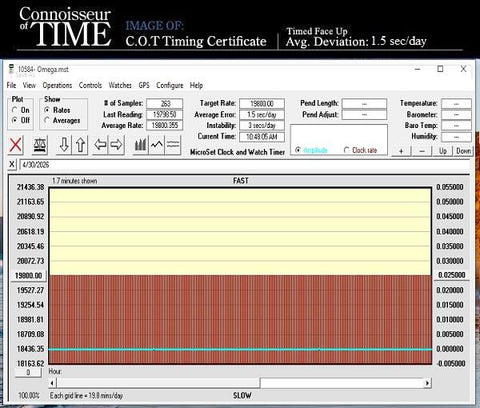Click the right arrow toolbar icon
This screenshot has width=480, height=408.
pos(116,145)
